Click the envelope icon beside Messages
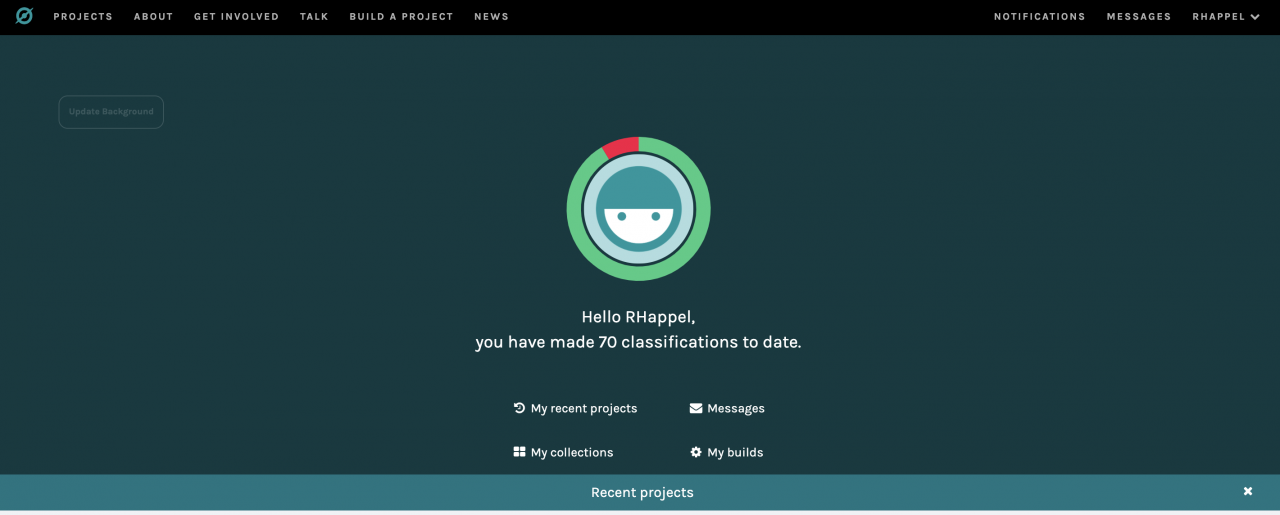Image resolution: width=1280 pixels, height=515 pixels. pyautogui.click(x=696, y=408)
